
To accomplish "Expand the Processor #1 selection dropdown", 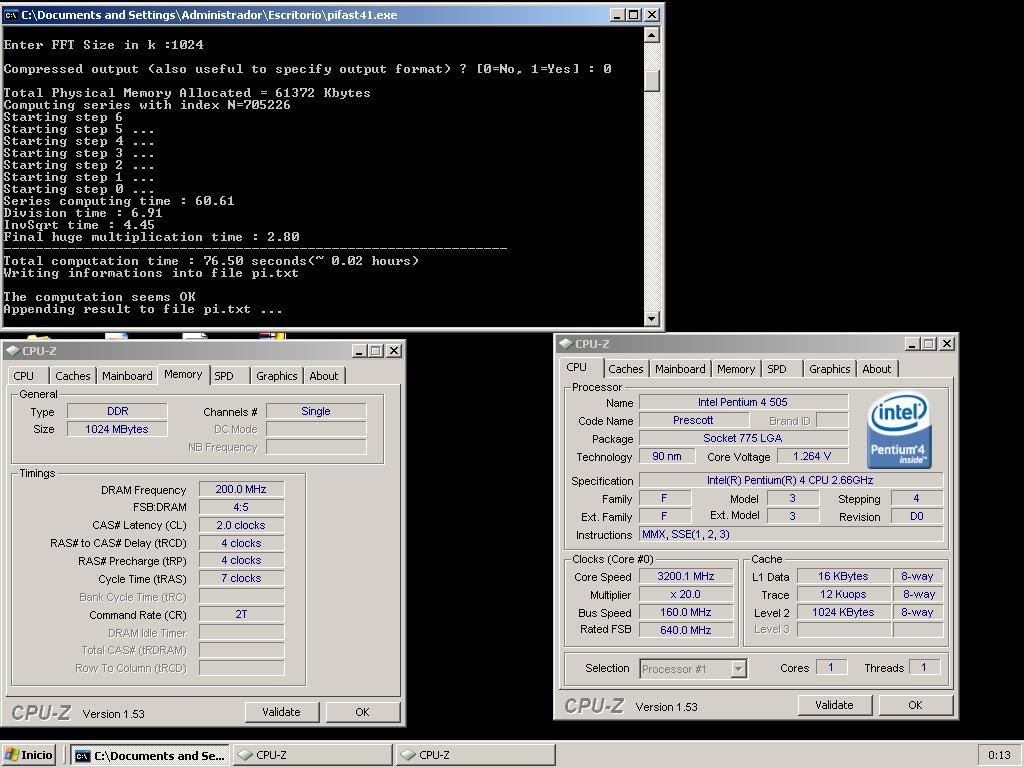I will (739, 669).
